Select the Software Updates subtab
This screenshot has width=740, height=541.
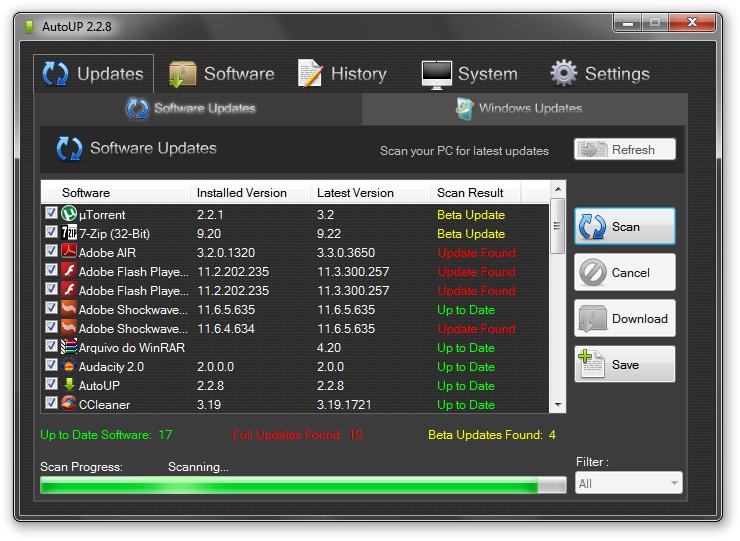(x=198, y=109)
